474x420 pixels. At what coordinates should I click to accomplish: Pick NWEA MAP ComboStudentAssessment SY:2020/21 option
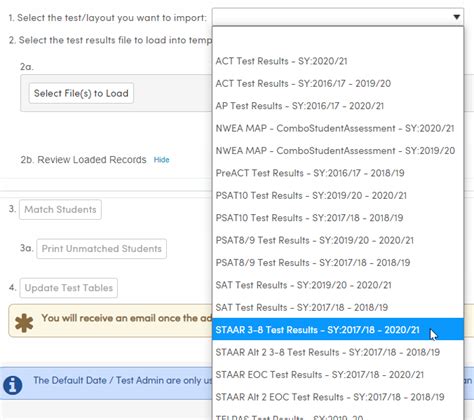[338, 128]
